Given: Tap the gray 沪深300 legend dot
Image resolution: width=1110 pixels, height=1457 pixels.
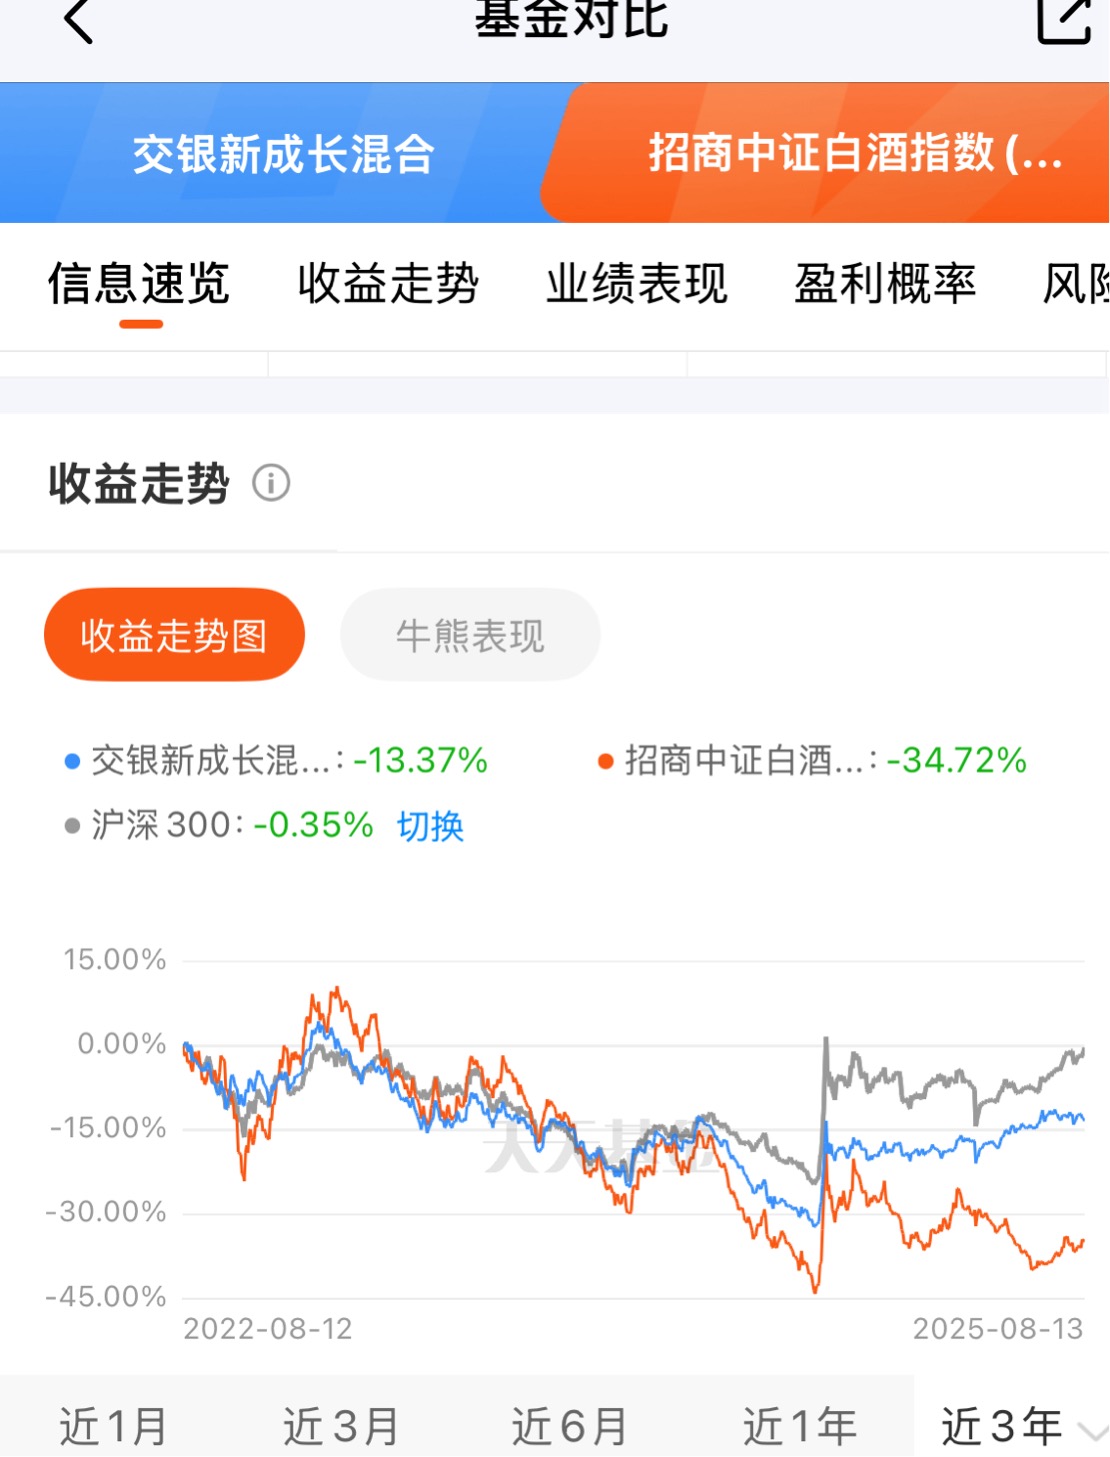Looking at the screenshot, I should click(72, 826).
